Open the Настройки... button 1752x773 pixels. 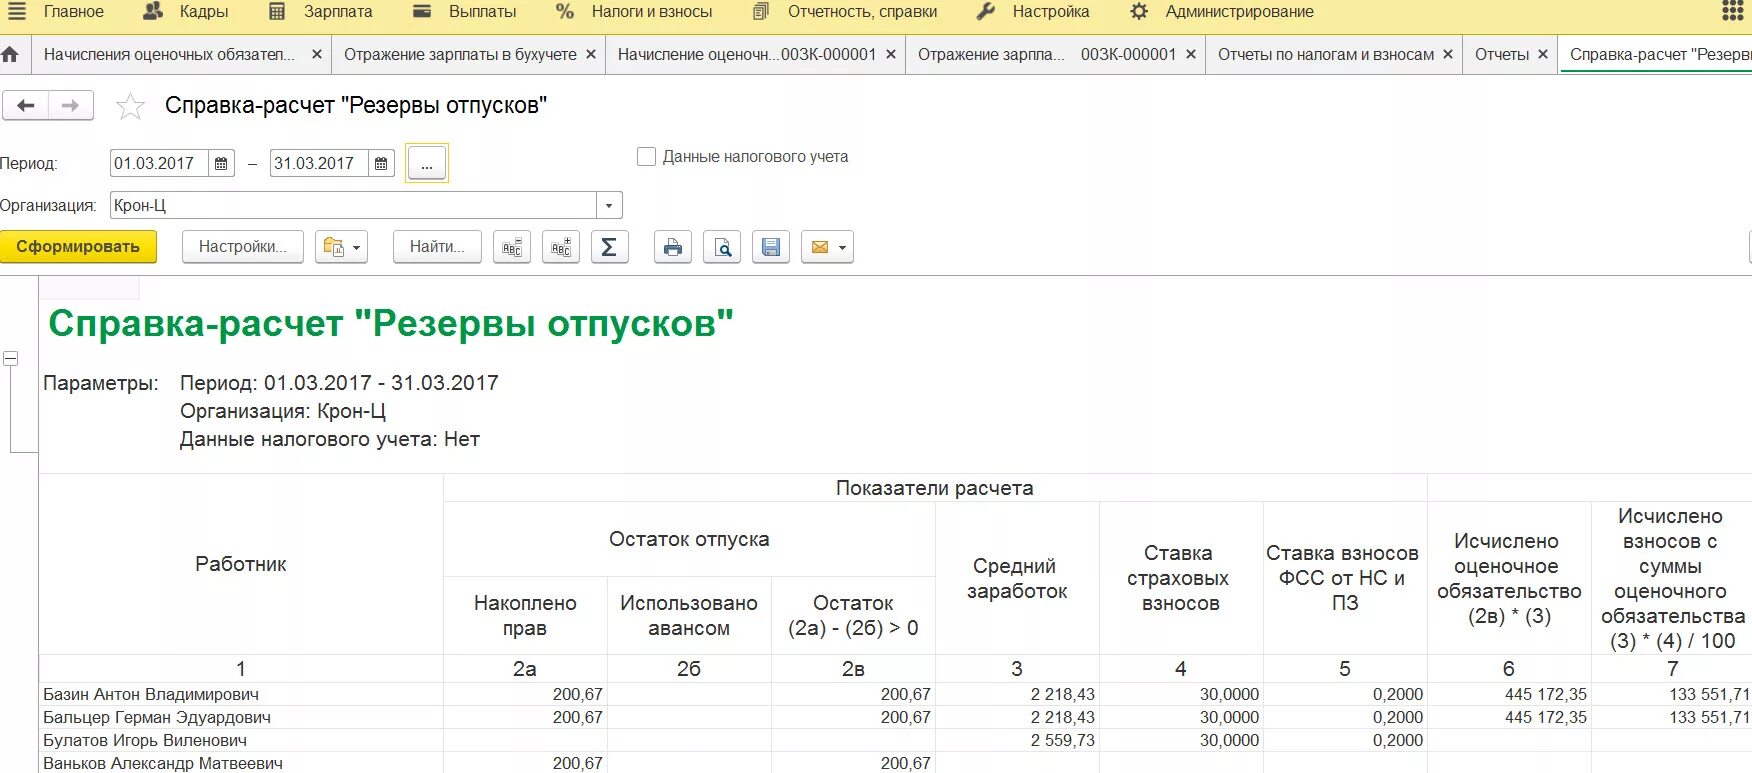click(243, 247)
